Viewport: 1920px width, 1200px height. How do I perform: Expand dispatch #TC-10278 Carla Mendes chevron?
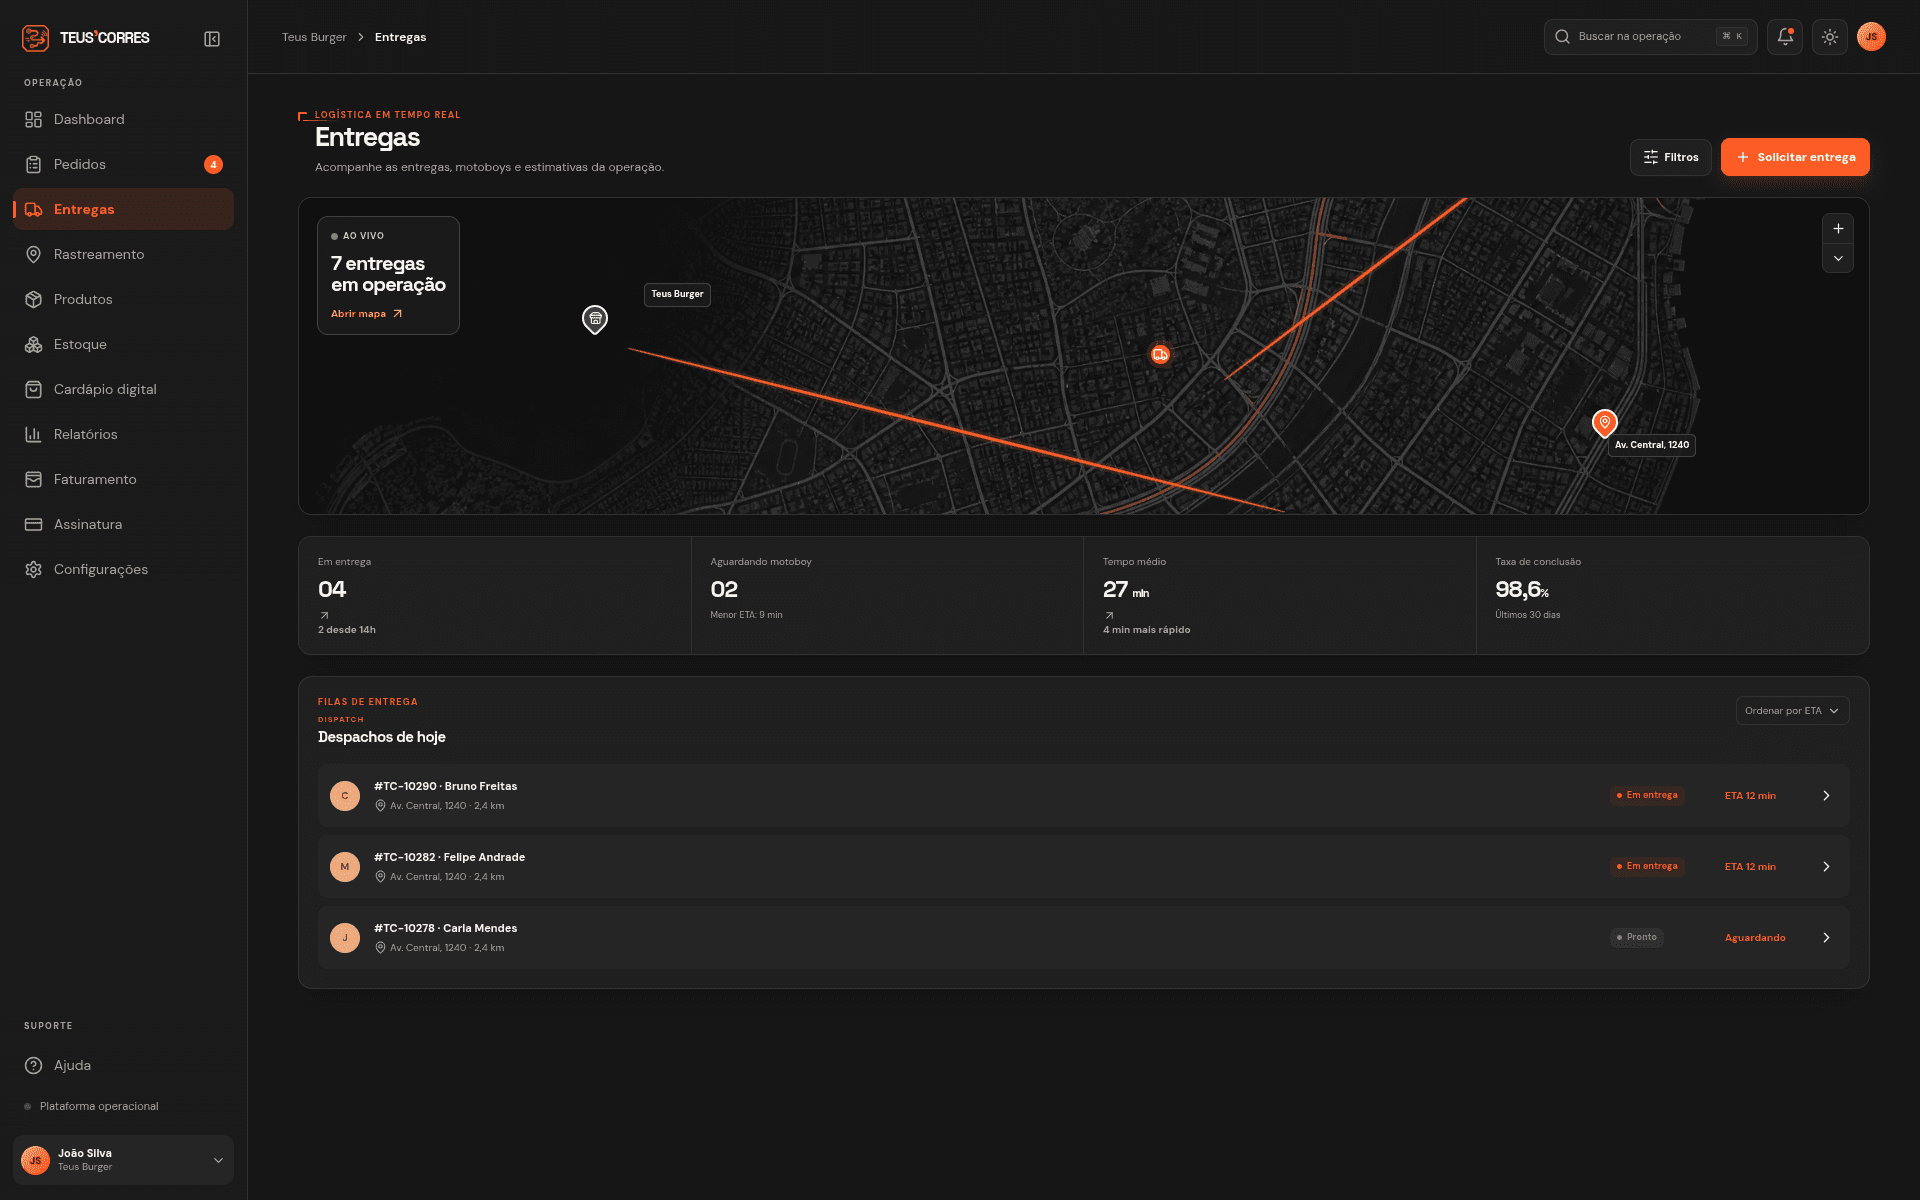click(1826, 938)
